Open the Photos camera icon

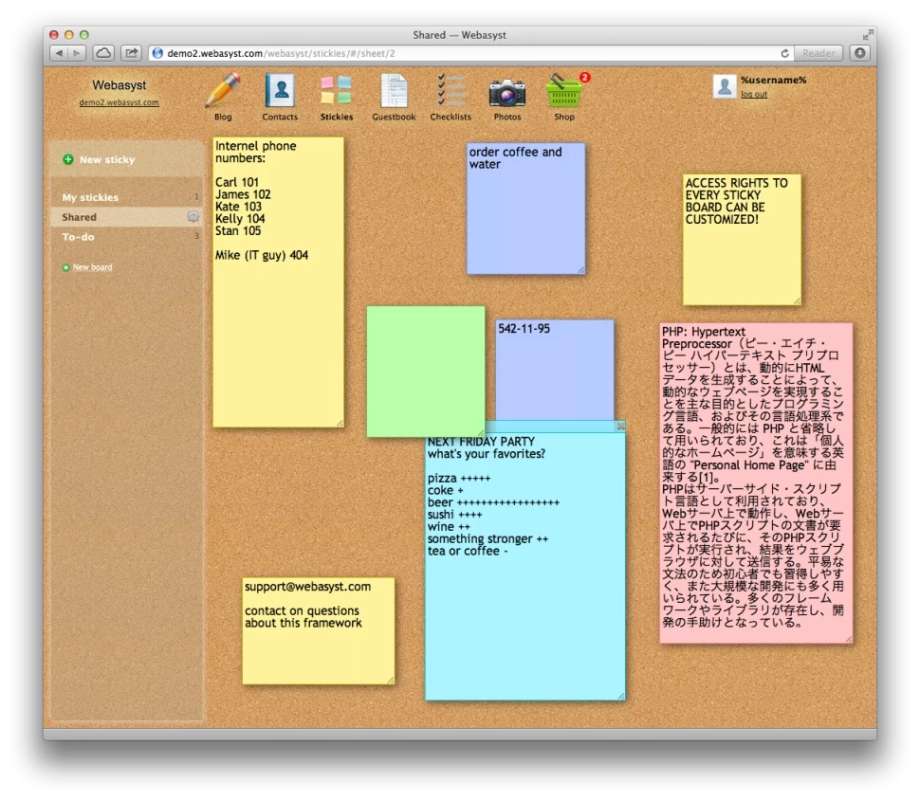(x=507, y=93)
